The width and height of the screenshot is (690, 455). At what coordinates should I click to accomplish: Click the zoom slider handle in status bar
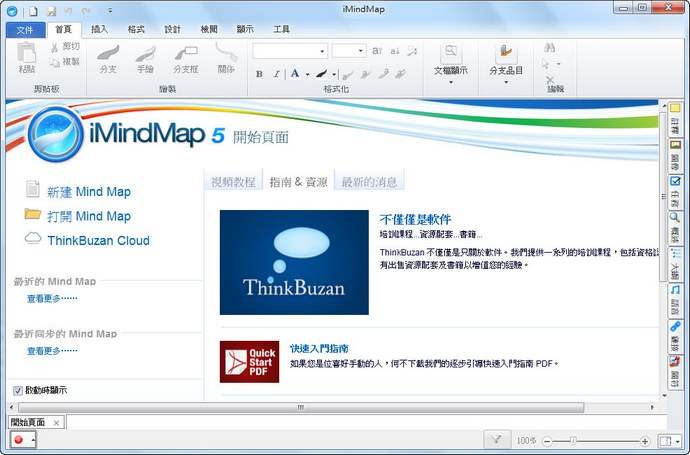pos(573,440)
